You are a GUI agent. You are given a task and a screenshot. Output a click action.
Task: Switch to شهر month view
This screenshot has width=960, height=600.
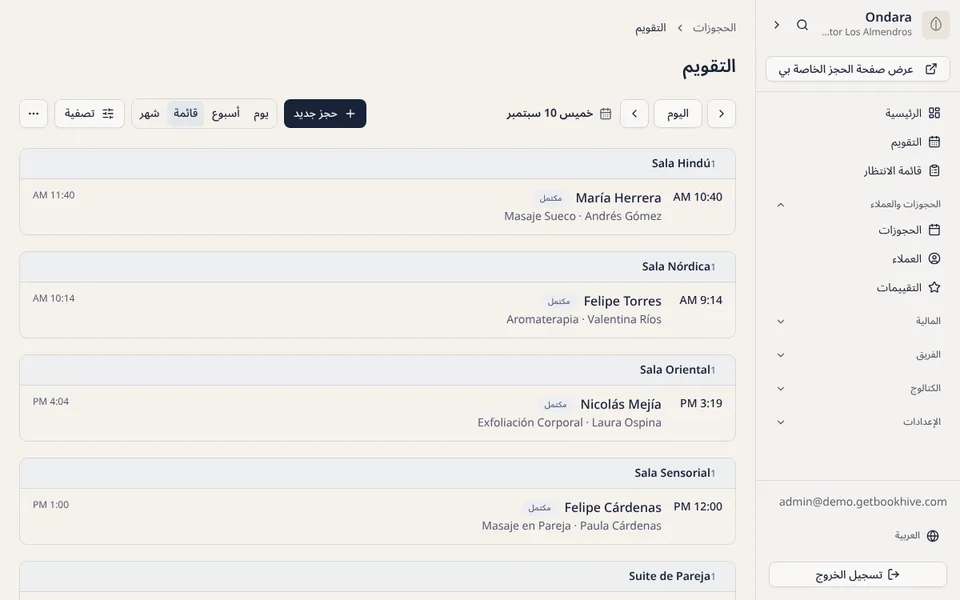[149, 113]
